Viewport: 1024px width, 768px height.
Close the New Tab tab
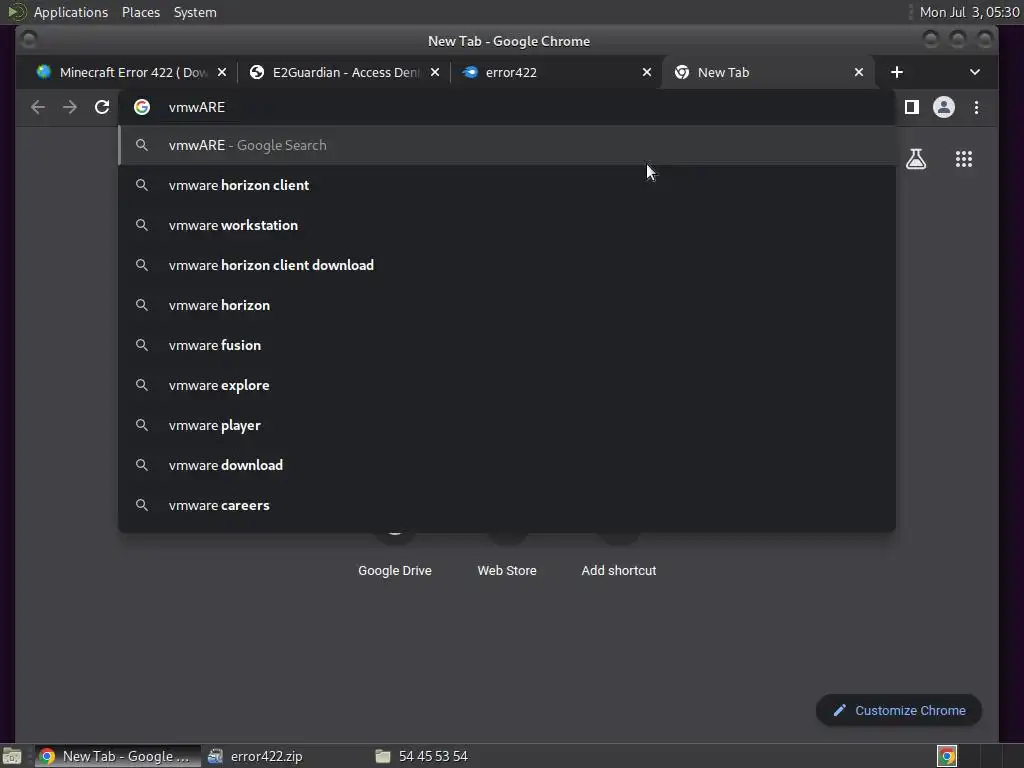[859, 72]
